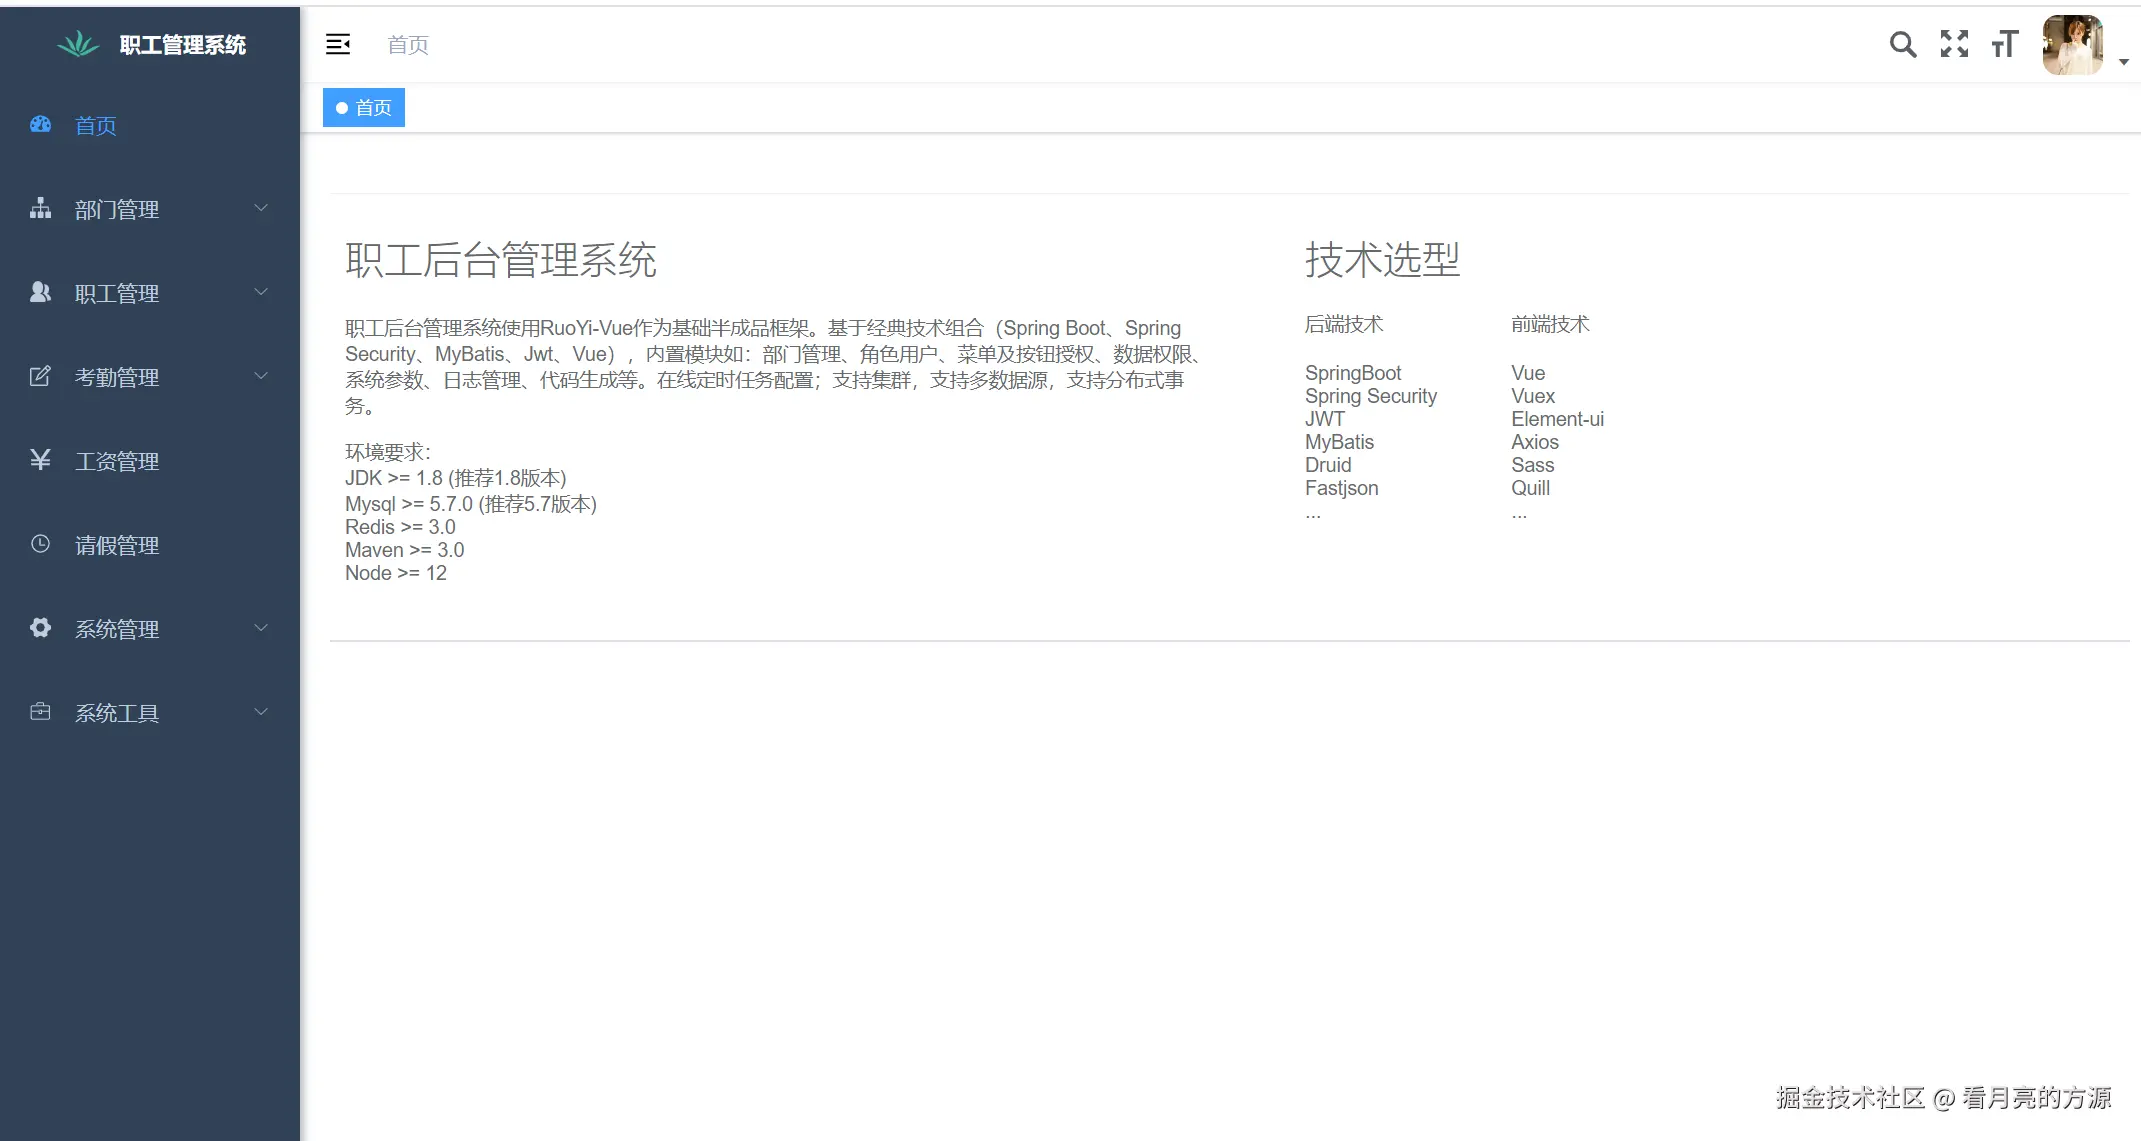The height and width of the screenshot is (1141, 2141).
Task: Open the font size setting icon
Action: [x=2005, y=44]
